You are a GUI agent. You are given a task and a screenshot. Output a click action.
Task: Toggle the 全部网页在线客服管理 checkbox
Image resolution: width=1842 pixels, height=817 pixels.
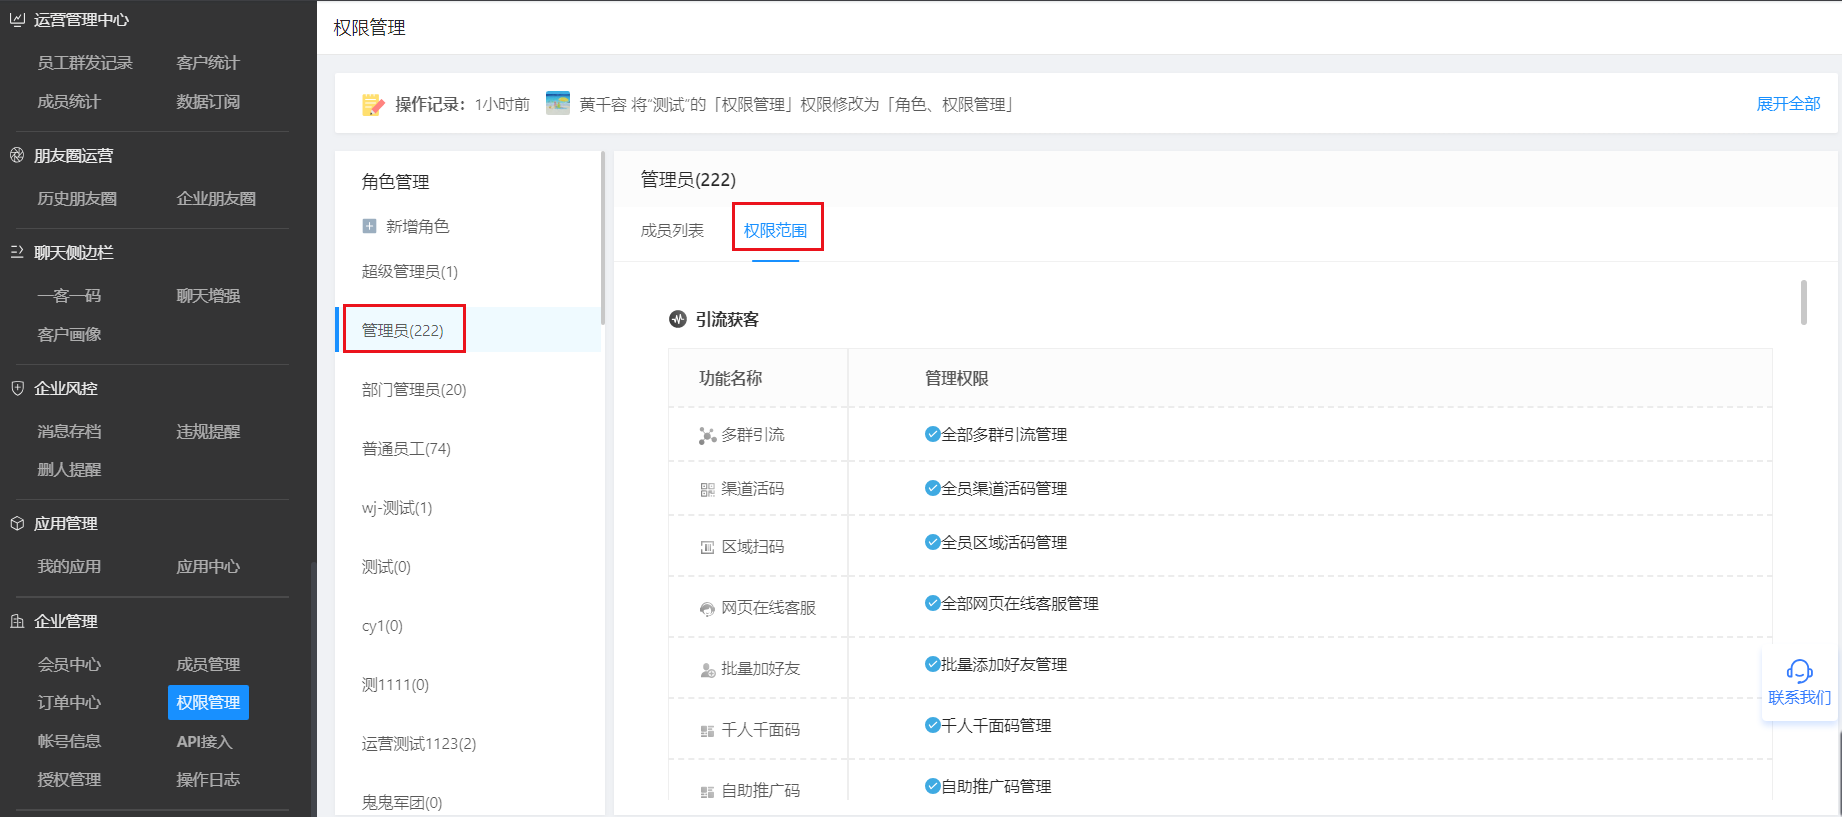tap(932, 603)
